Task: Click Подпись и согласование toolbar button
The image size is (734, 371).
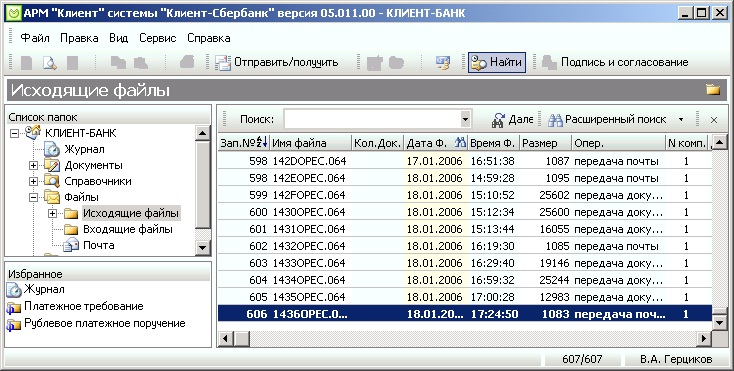Action: tap(615, 63)
